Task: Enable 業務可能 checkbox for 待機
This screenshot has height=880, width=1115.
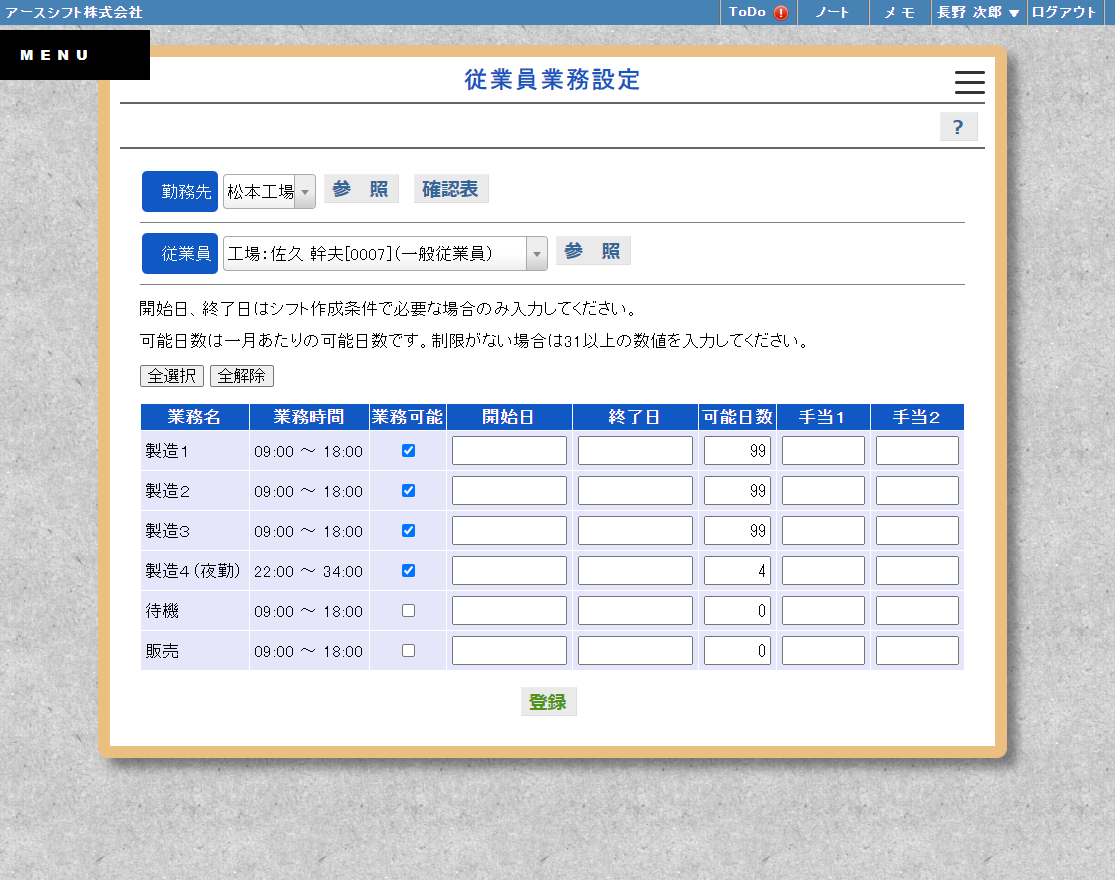Action: (408, 611)
